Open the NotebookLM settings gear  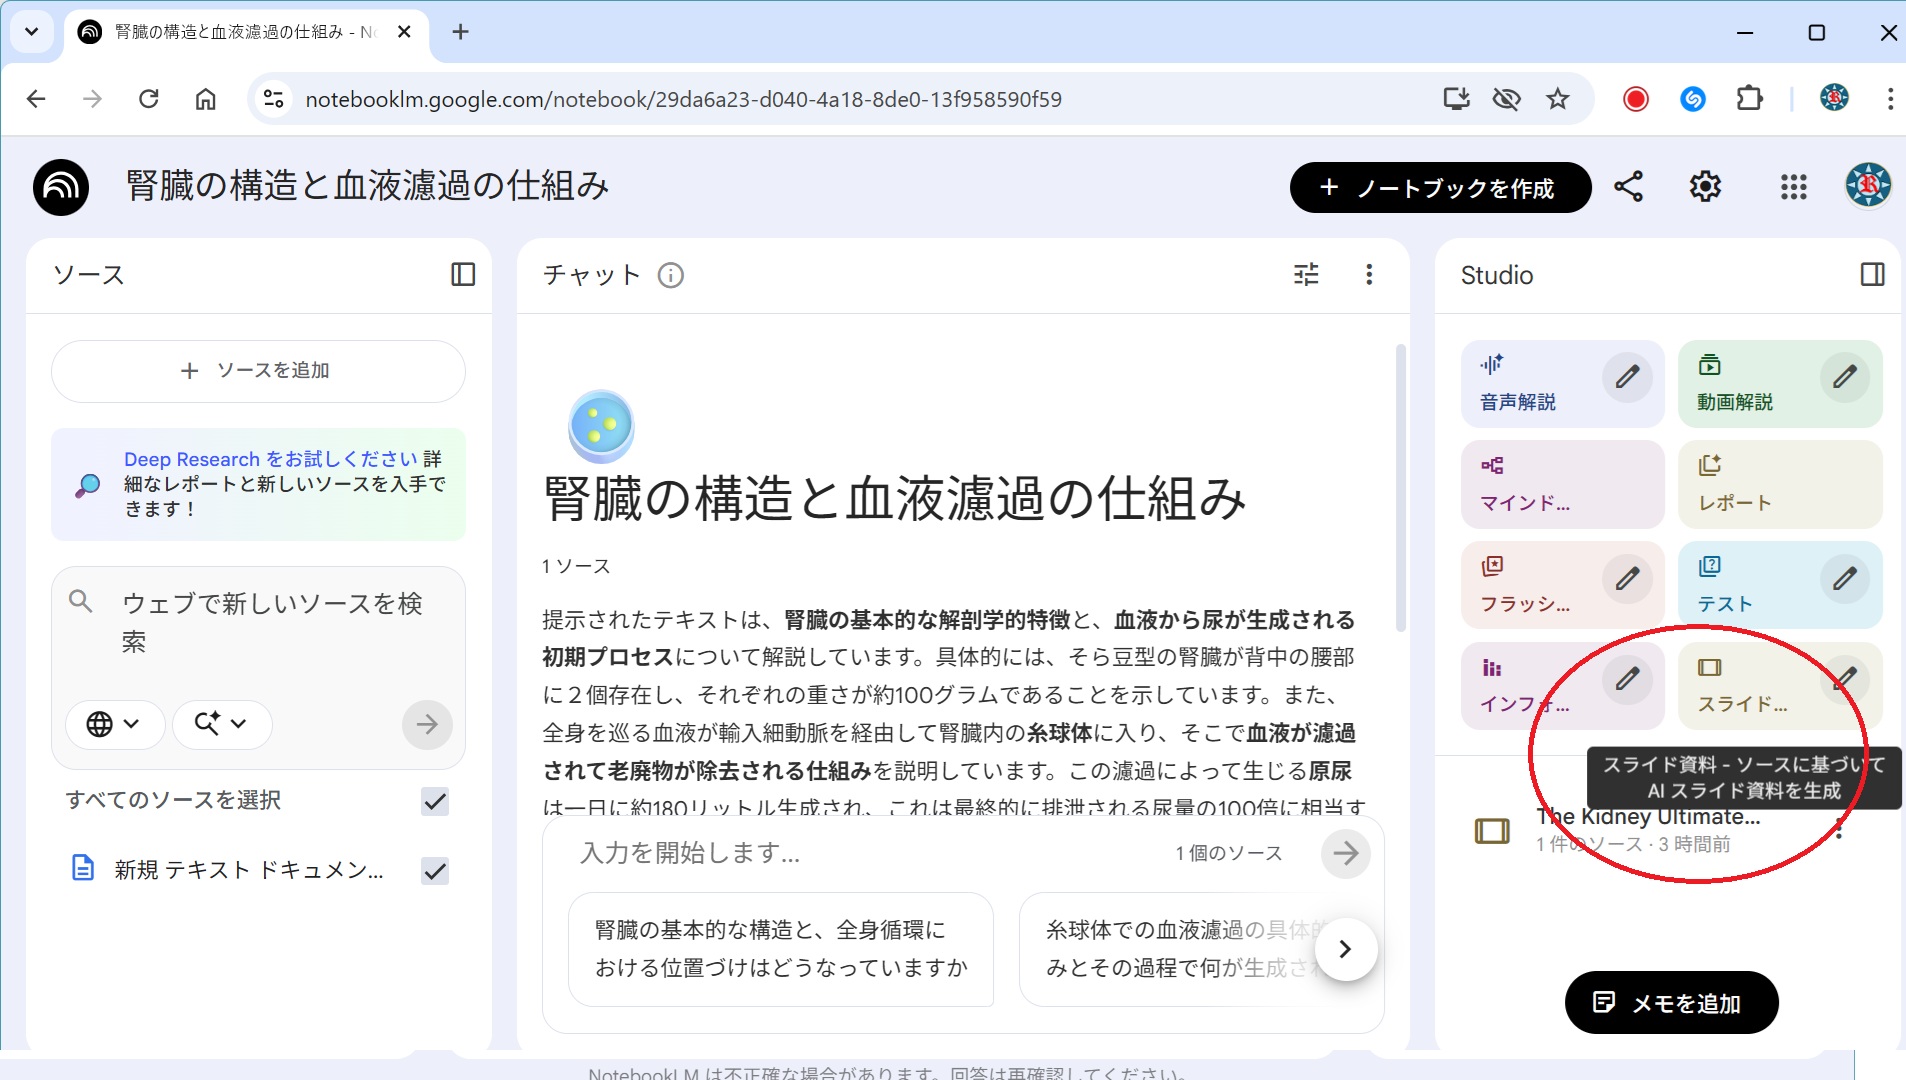point(1705,187)
